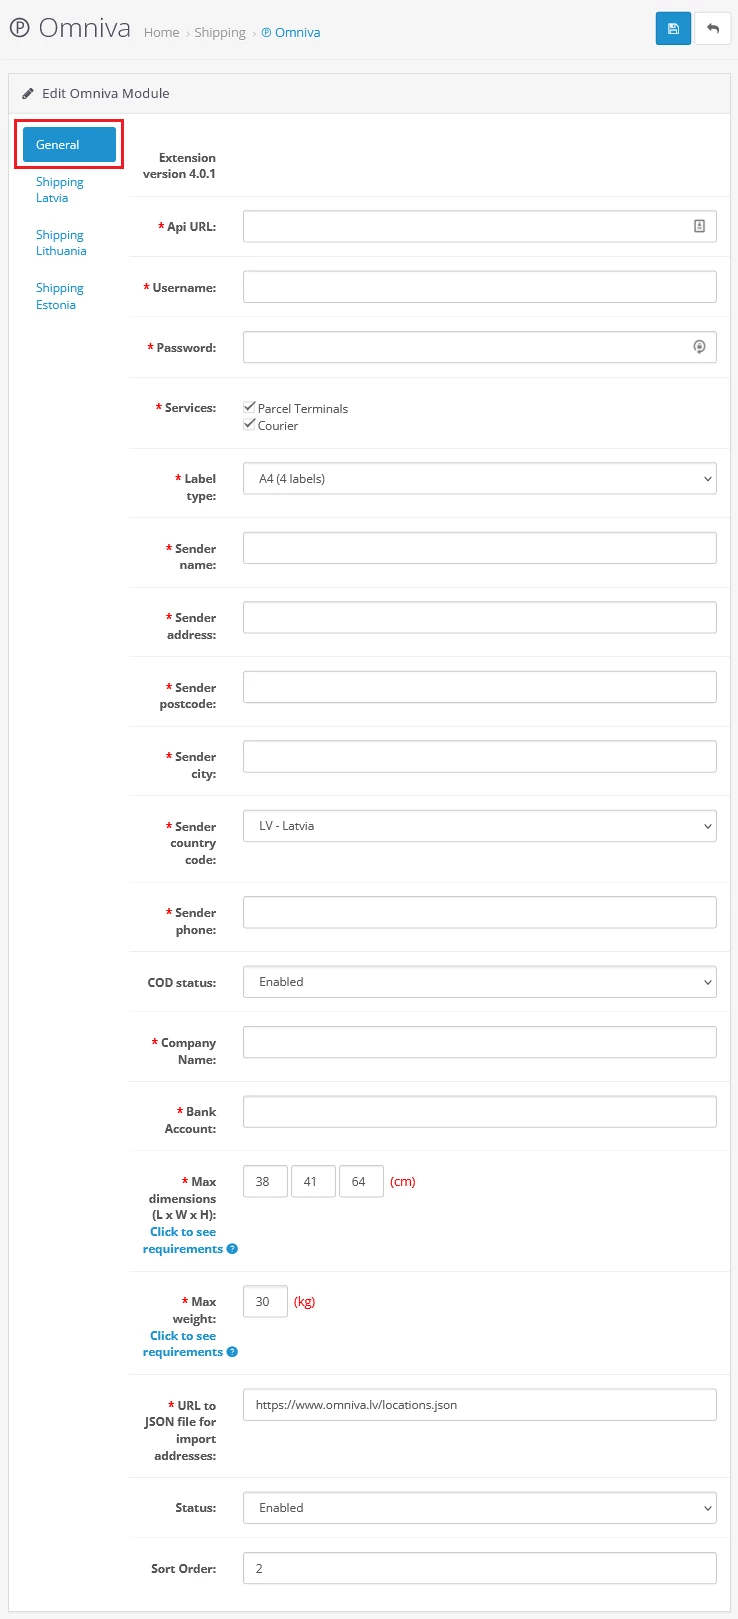
Task: Toggle the Courier service checkbox
Action: pyautogui.click(x=250, y=425)
